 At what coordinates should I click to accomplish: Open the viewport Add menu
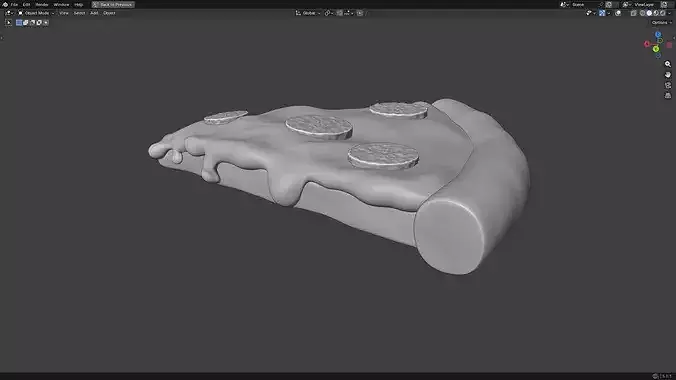[94, 13]
